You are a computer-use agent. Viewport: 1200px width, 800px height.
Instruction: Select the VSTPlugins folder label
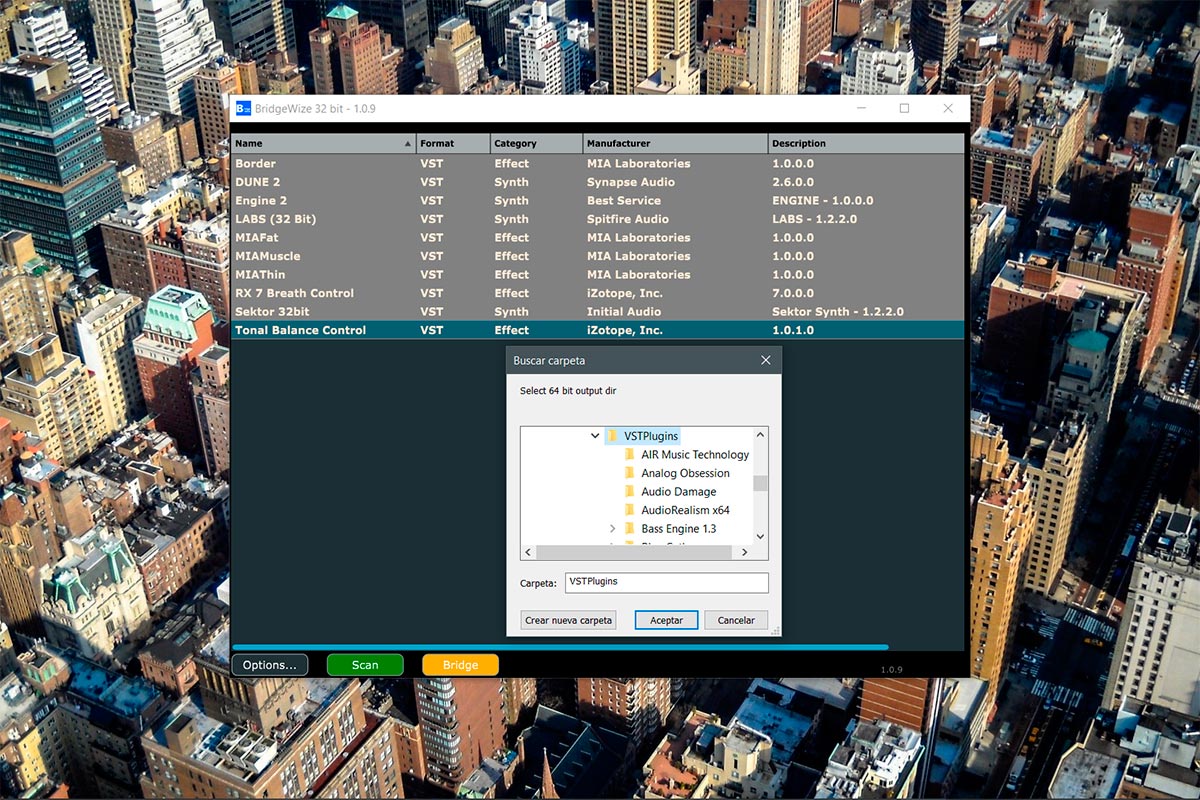tap(651, 436)
